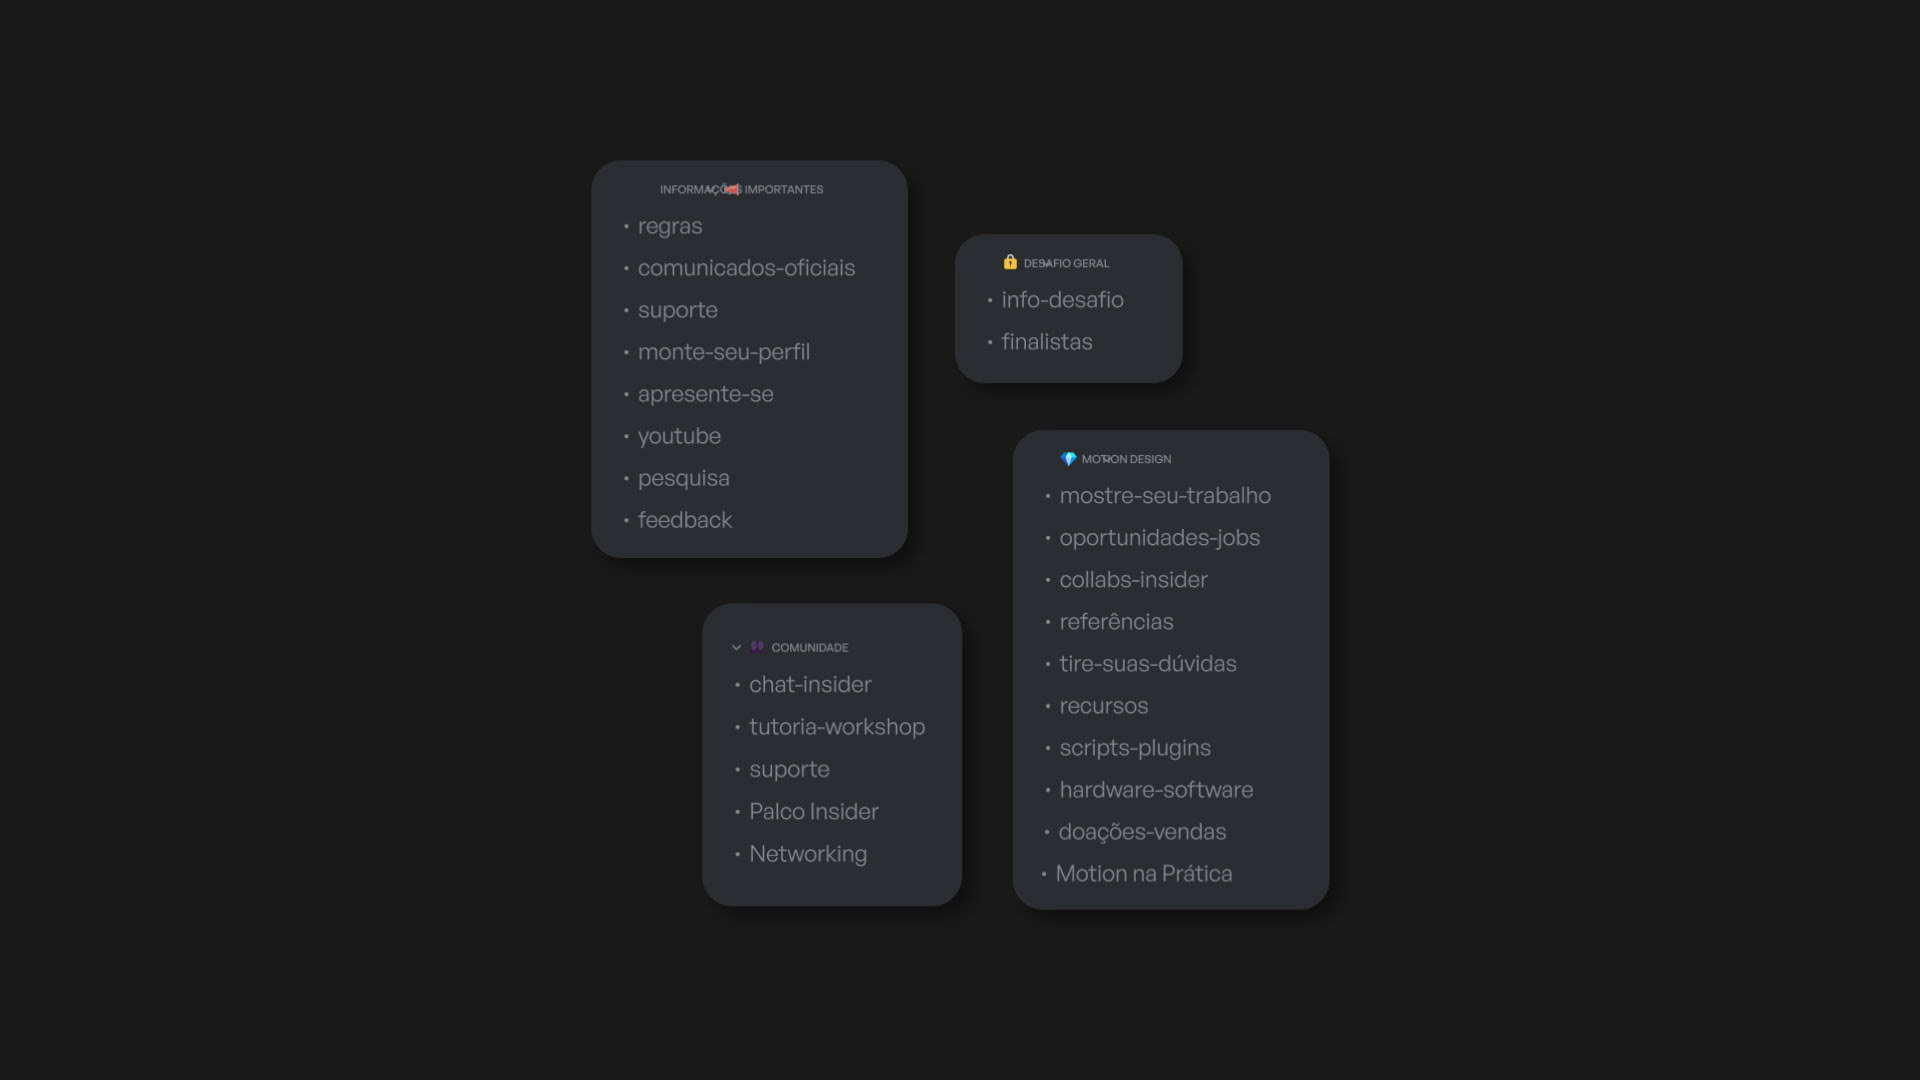Open the comunicados-oficiais channel
Viewport: 1920px width, 1080px height.
746,268
